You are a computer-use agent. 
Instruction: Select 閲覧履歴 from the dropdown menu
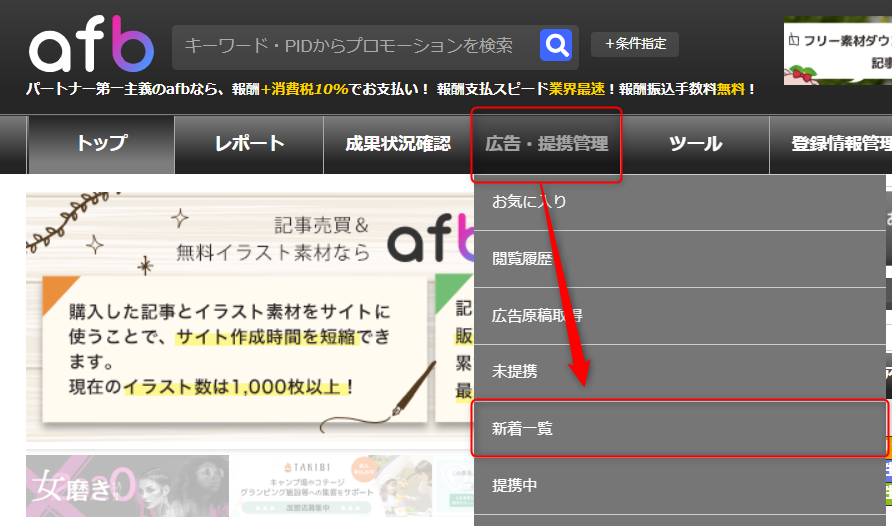point(680,259)
